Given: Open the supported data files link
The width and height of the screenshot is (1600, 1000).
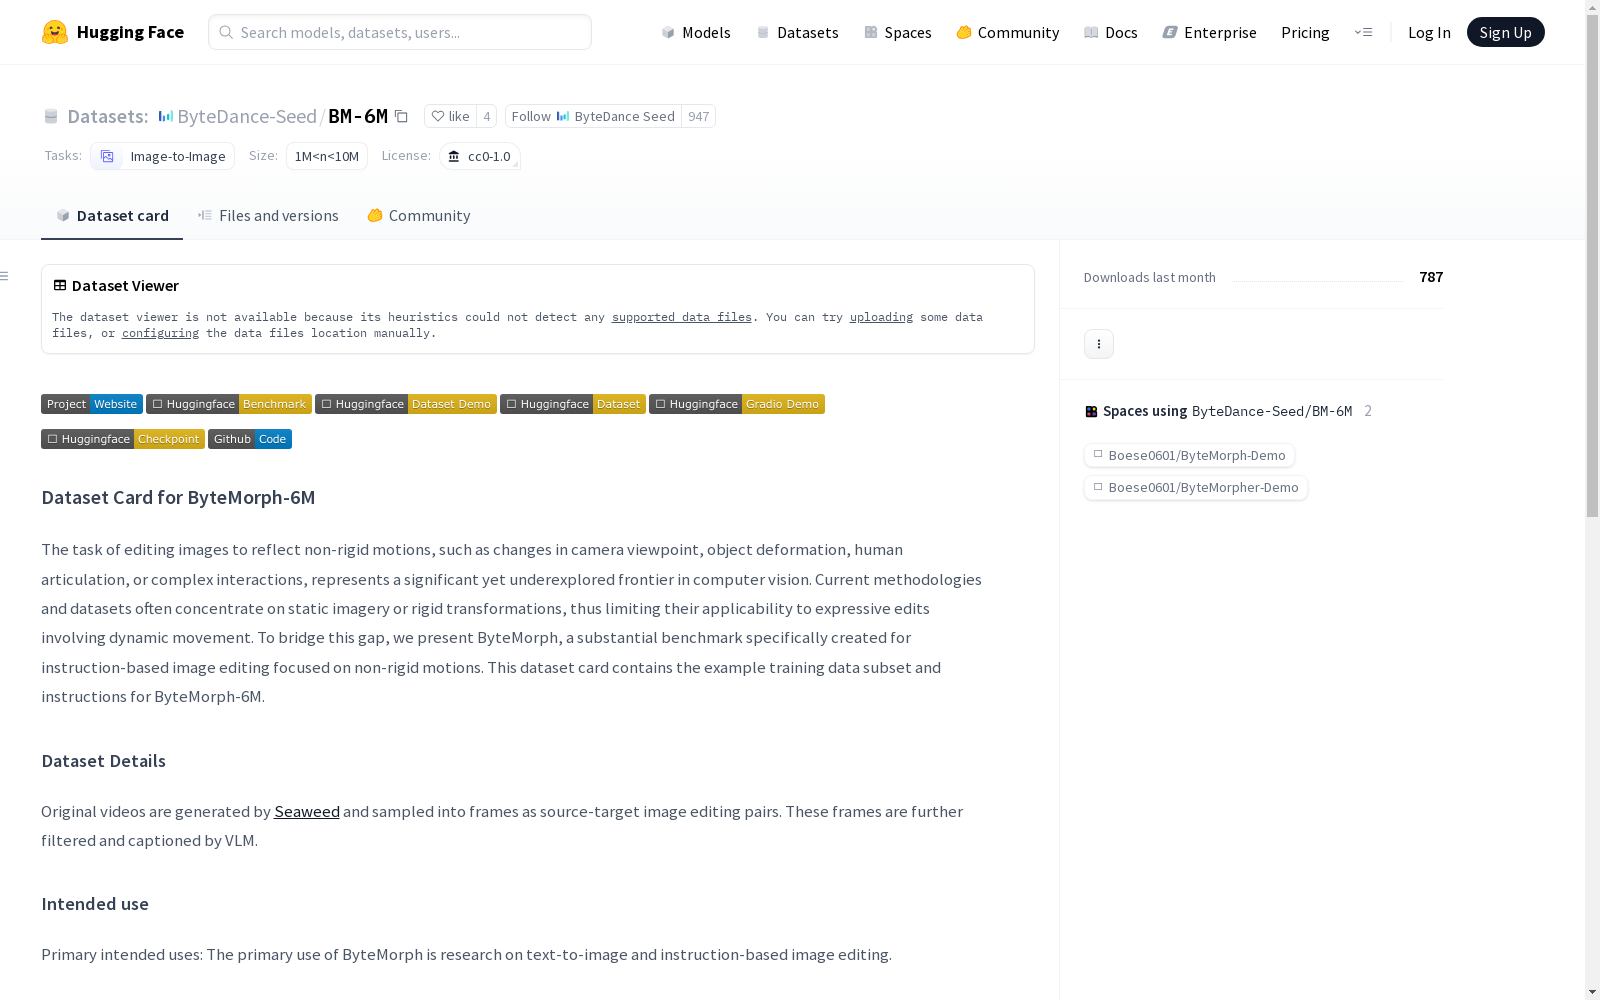Looking at the screenshot, I should pos(682,317).
